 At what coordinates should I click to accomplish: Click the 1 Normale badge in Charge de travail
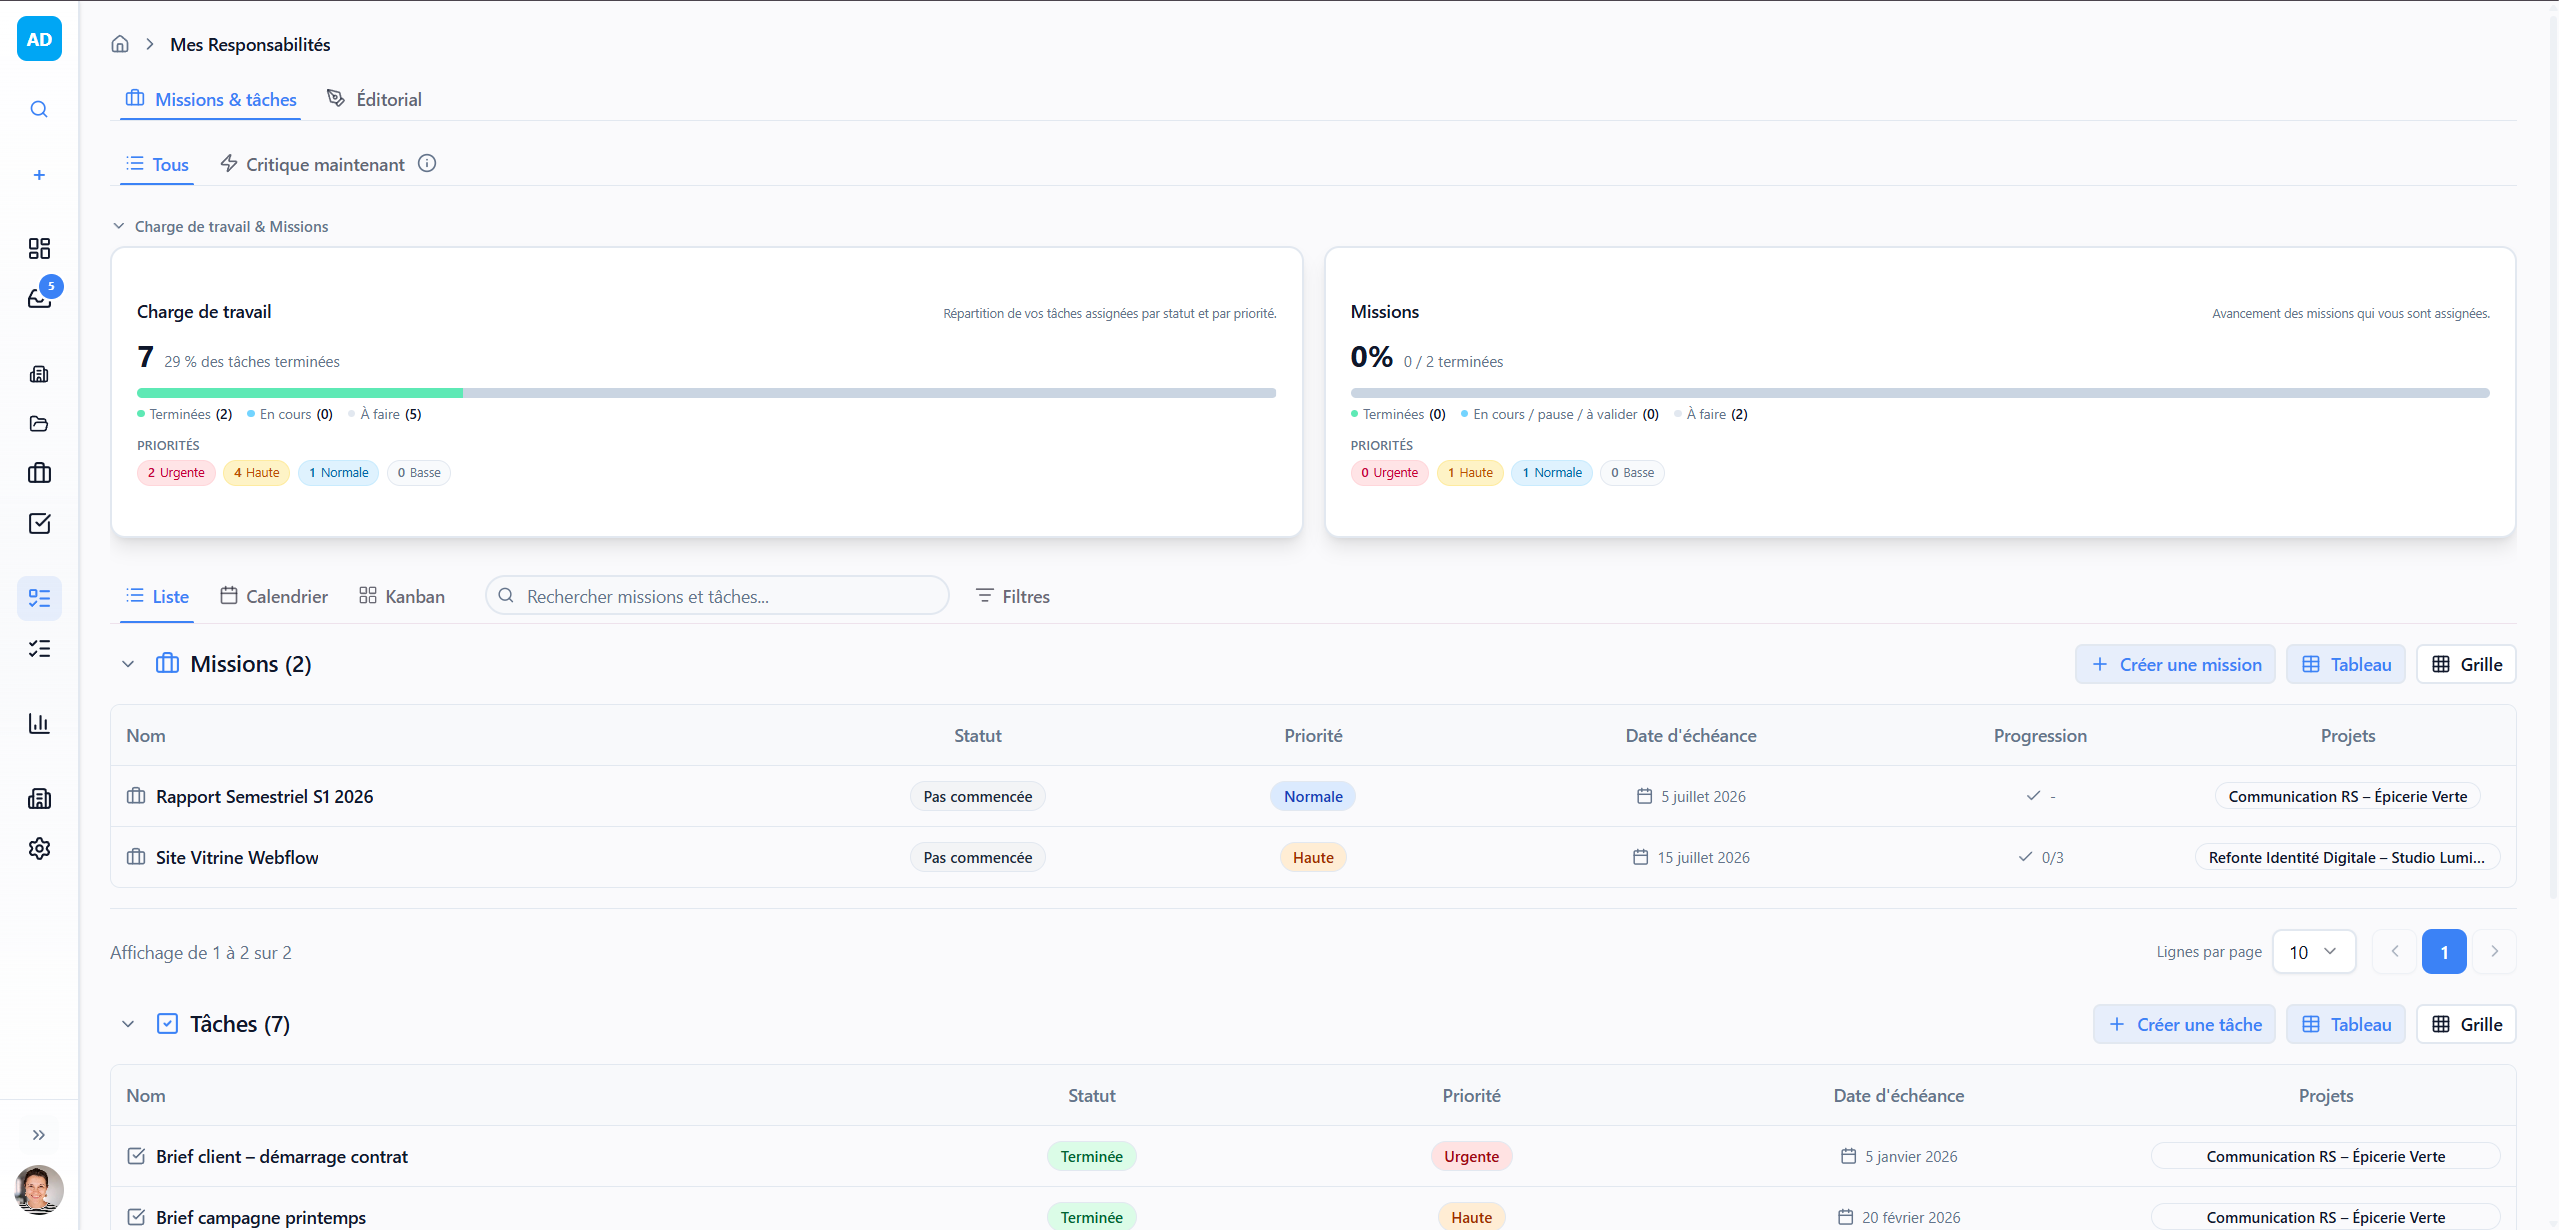coord(338,472)
